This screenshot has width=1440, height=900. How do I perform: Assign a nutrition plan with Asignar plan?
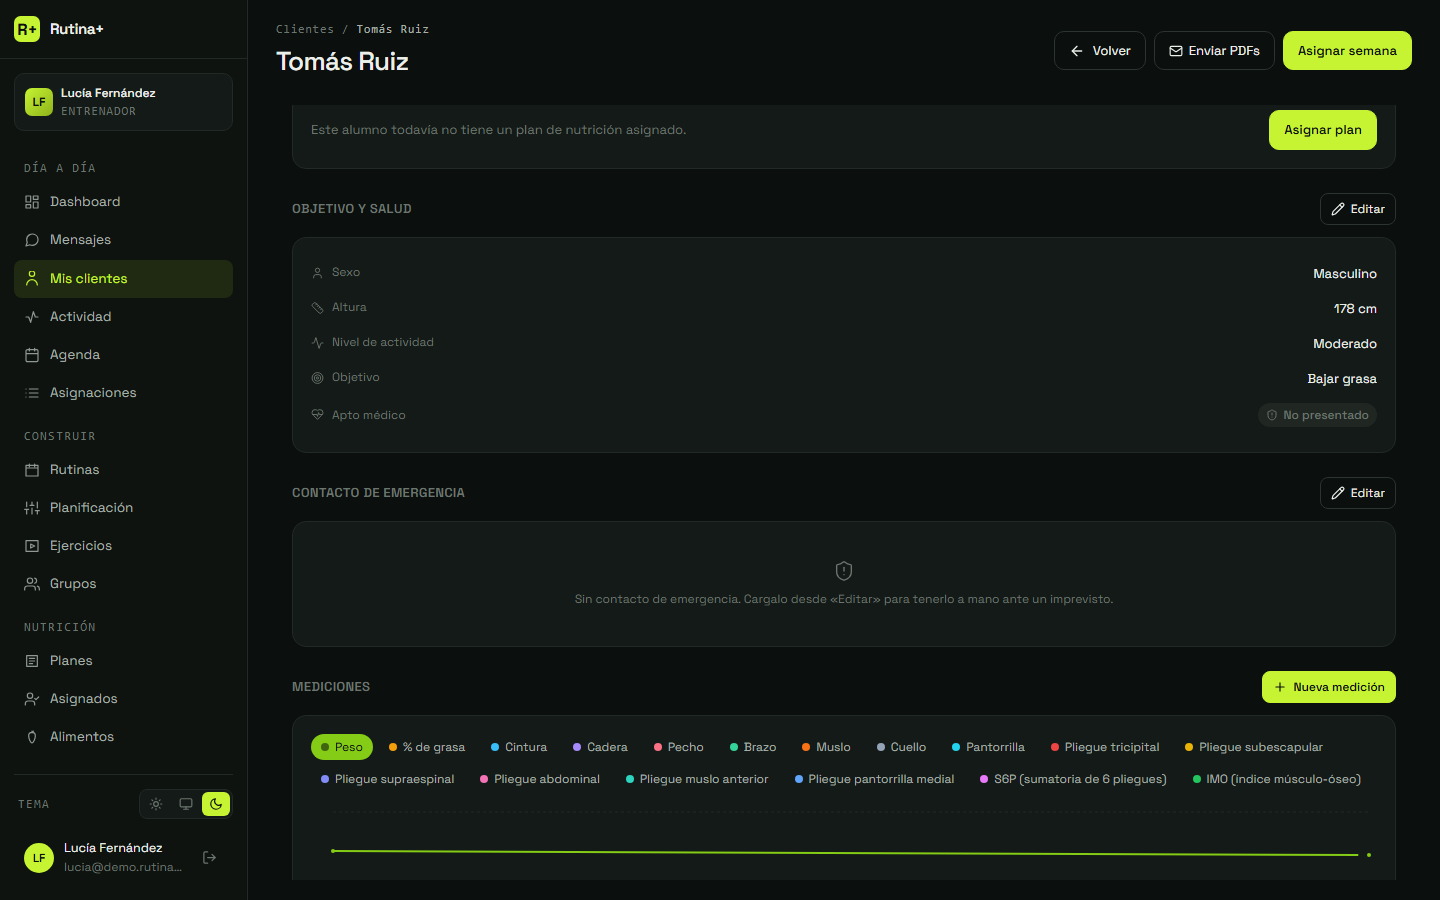tap(1323, 130)
